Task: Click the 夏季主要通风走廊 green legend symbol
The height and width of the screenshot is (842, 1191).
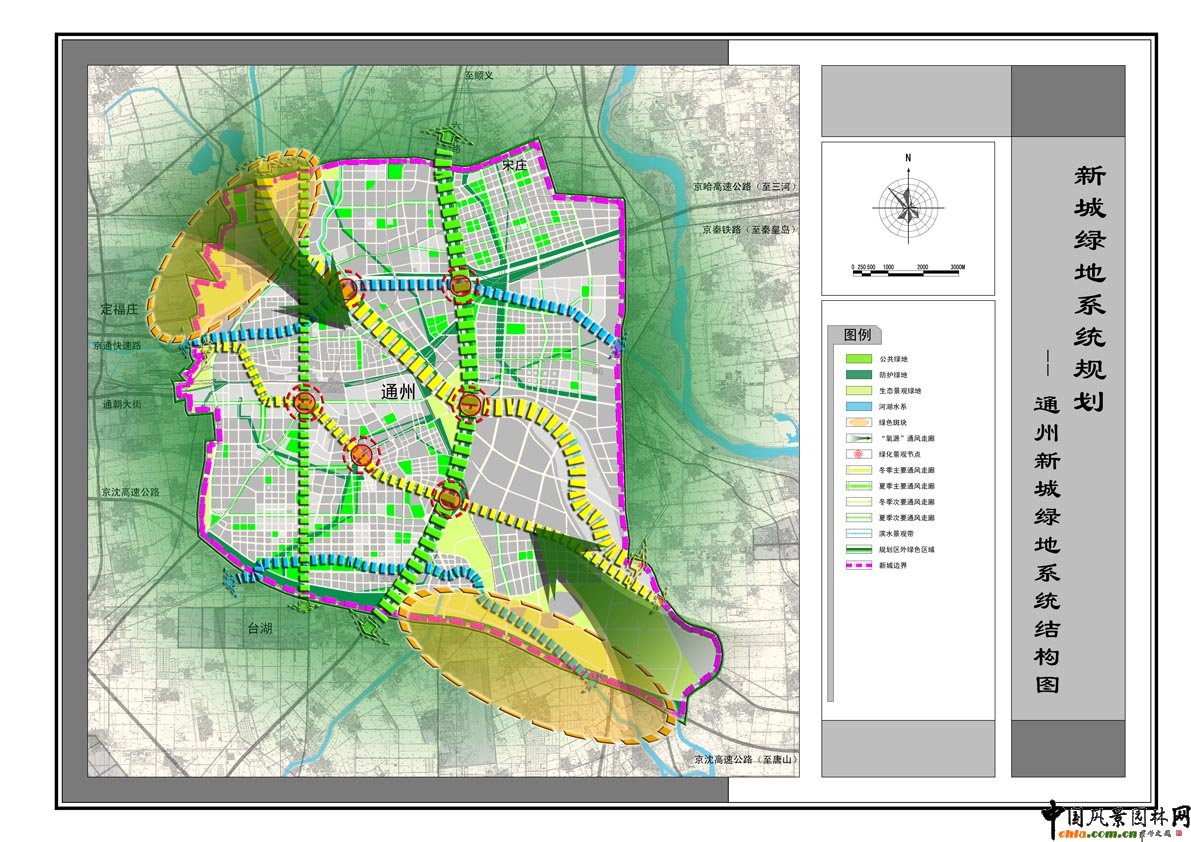Action: pos(860,486)
